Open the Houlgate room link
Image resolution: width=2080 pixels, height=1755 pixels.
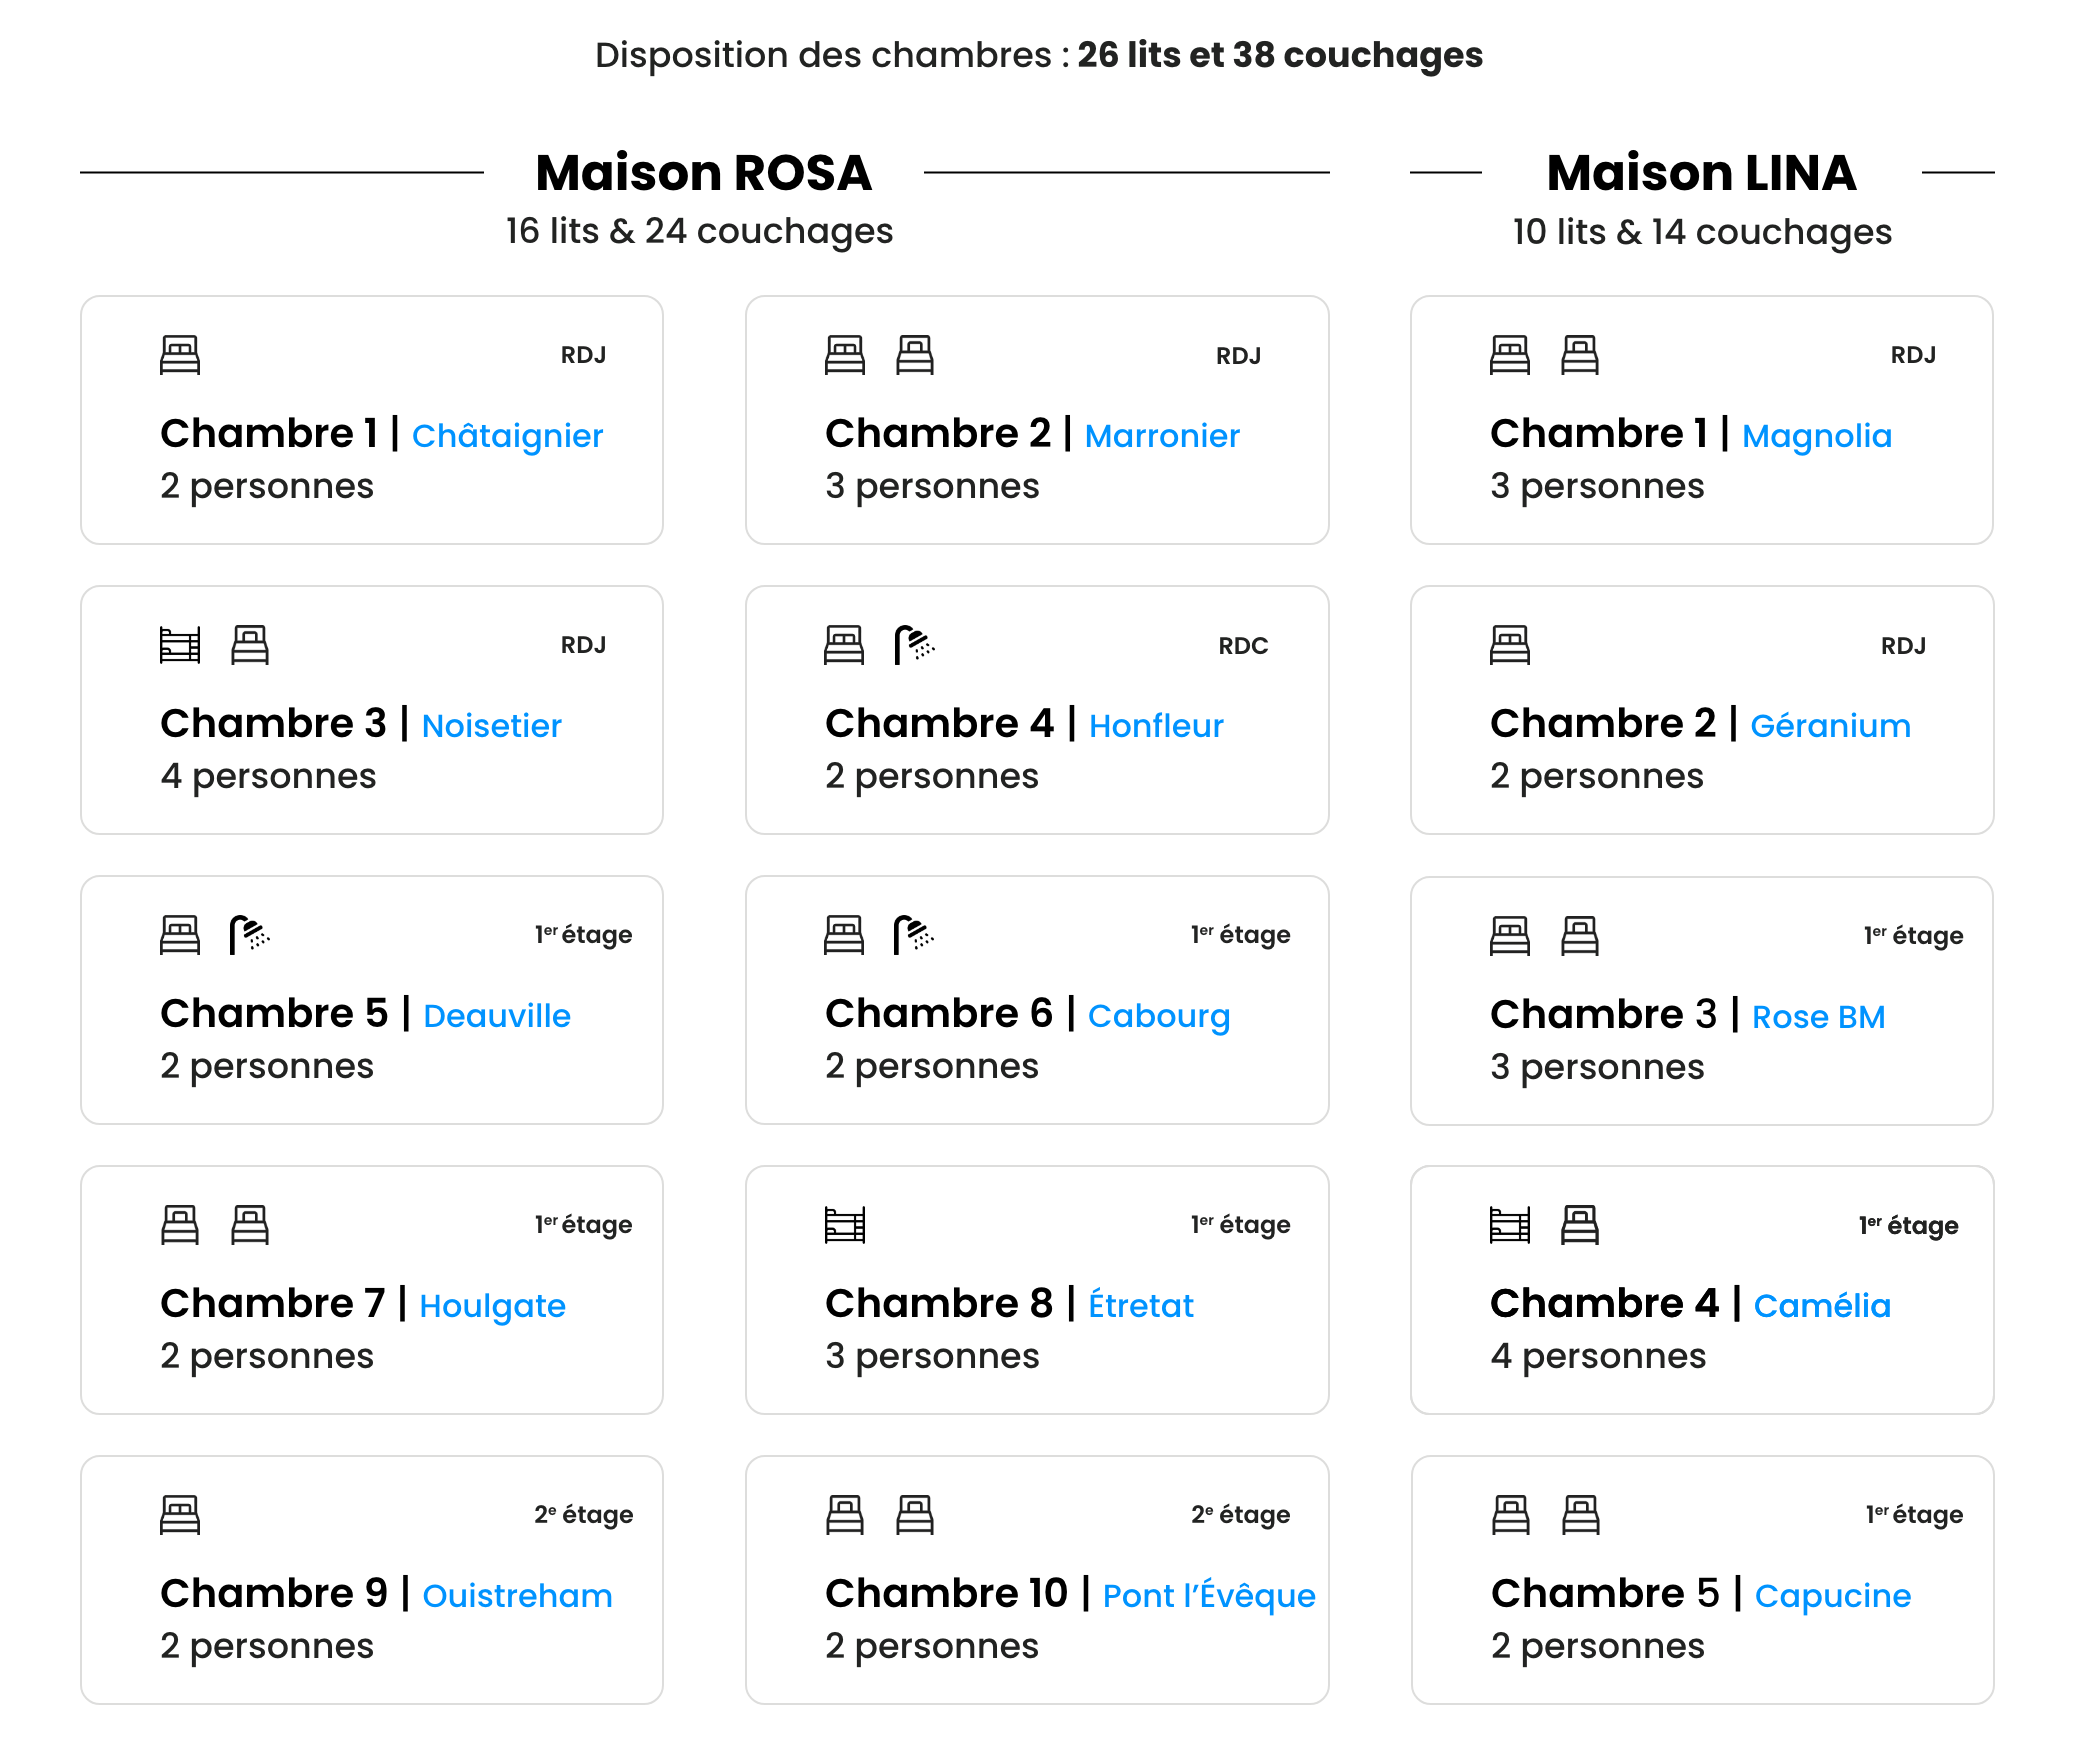click(492, 1306)
